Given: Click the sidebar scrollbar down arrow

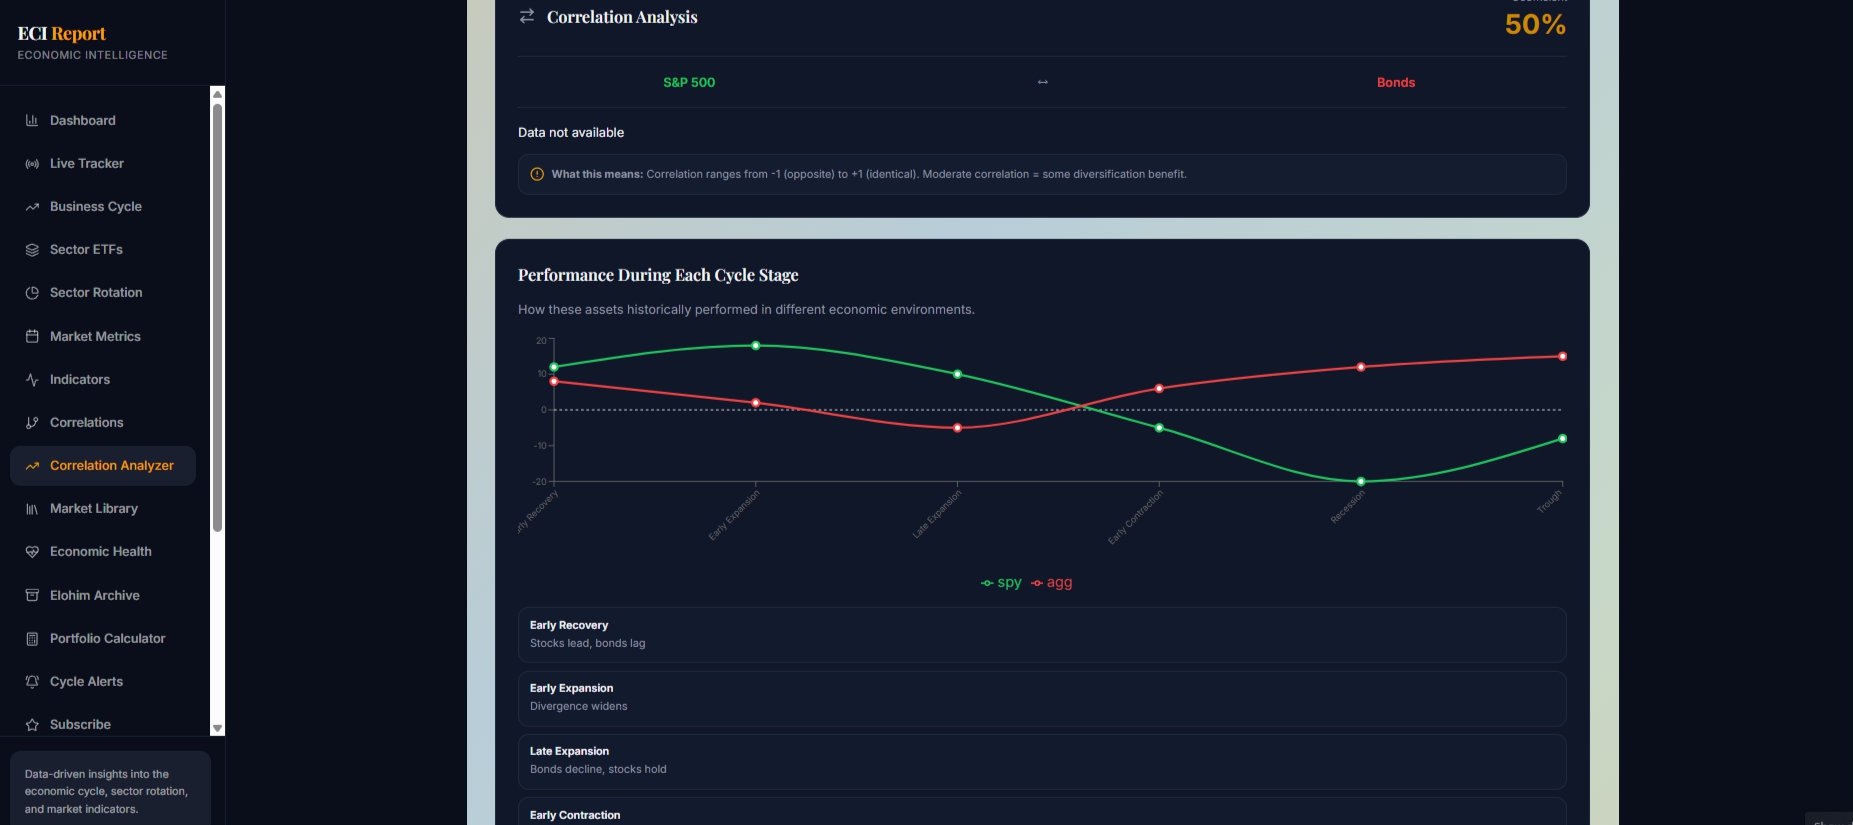Looking at the screenshot, I should tap(217, 729).
